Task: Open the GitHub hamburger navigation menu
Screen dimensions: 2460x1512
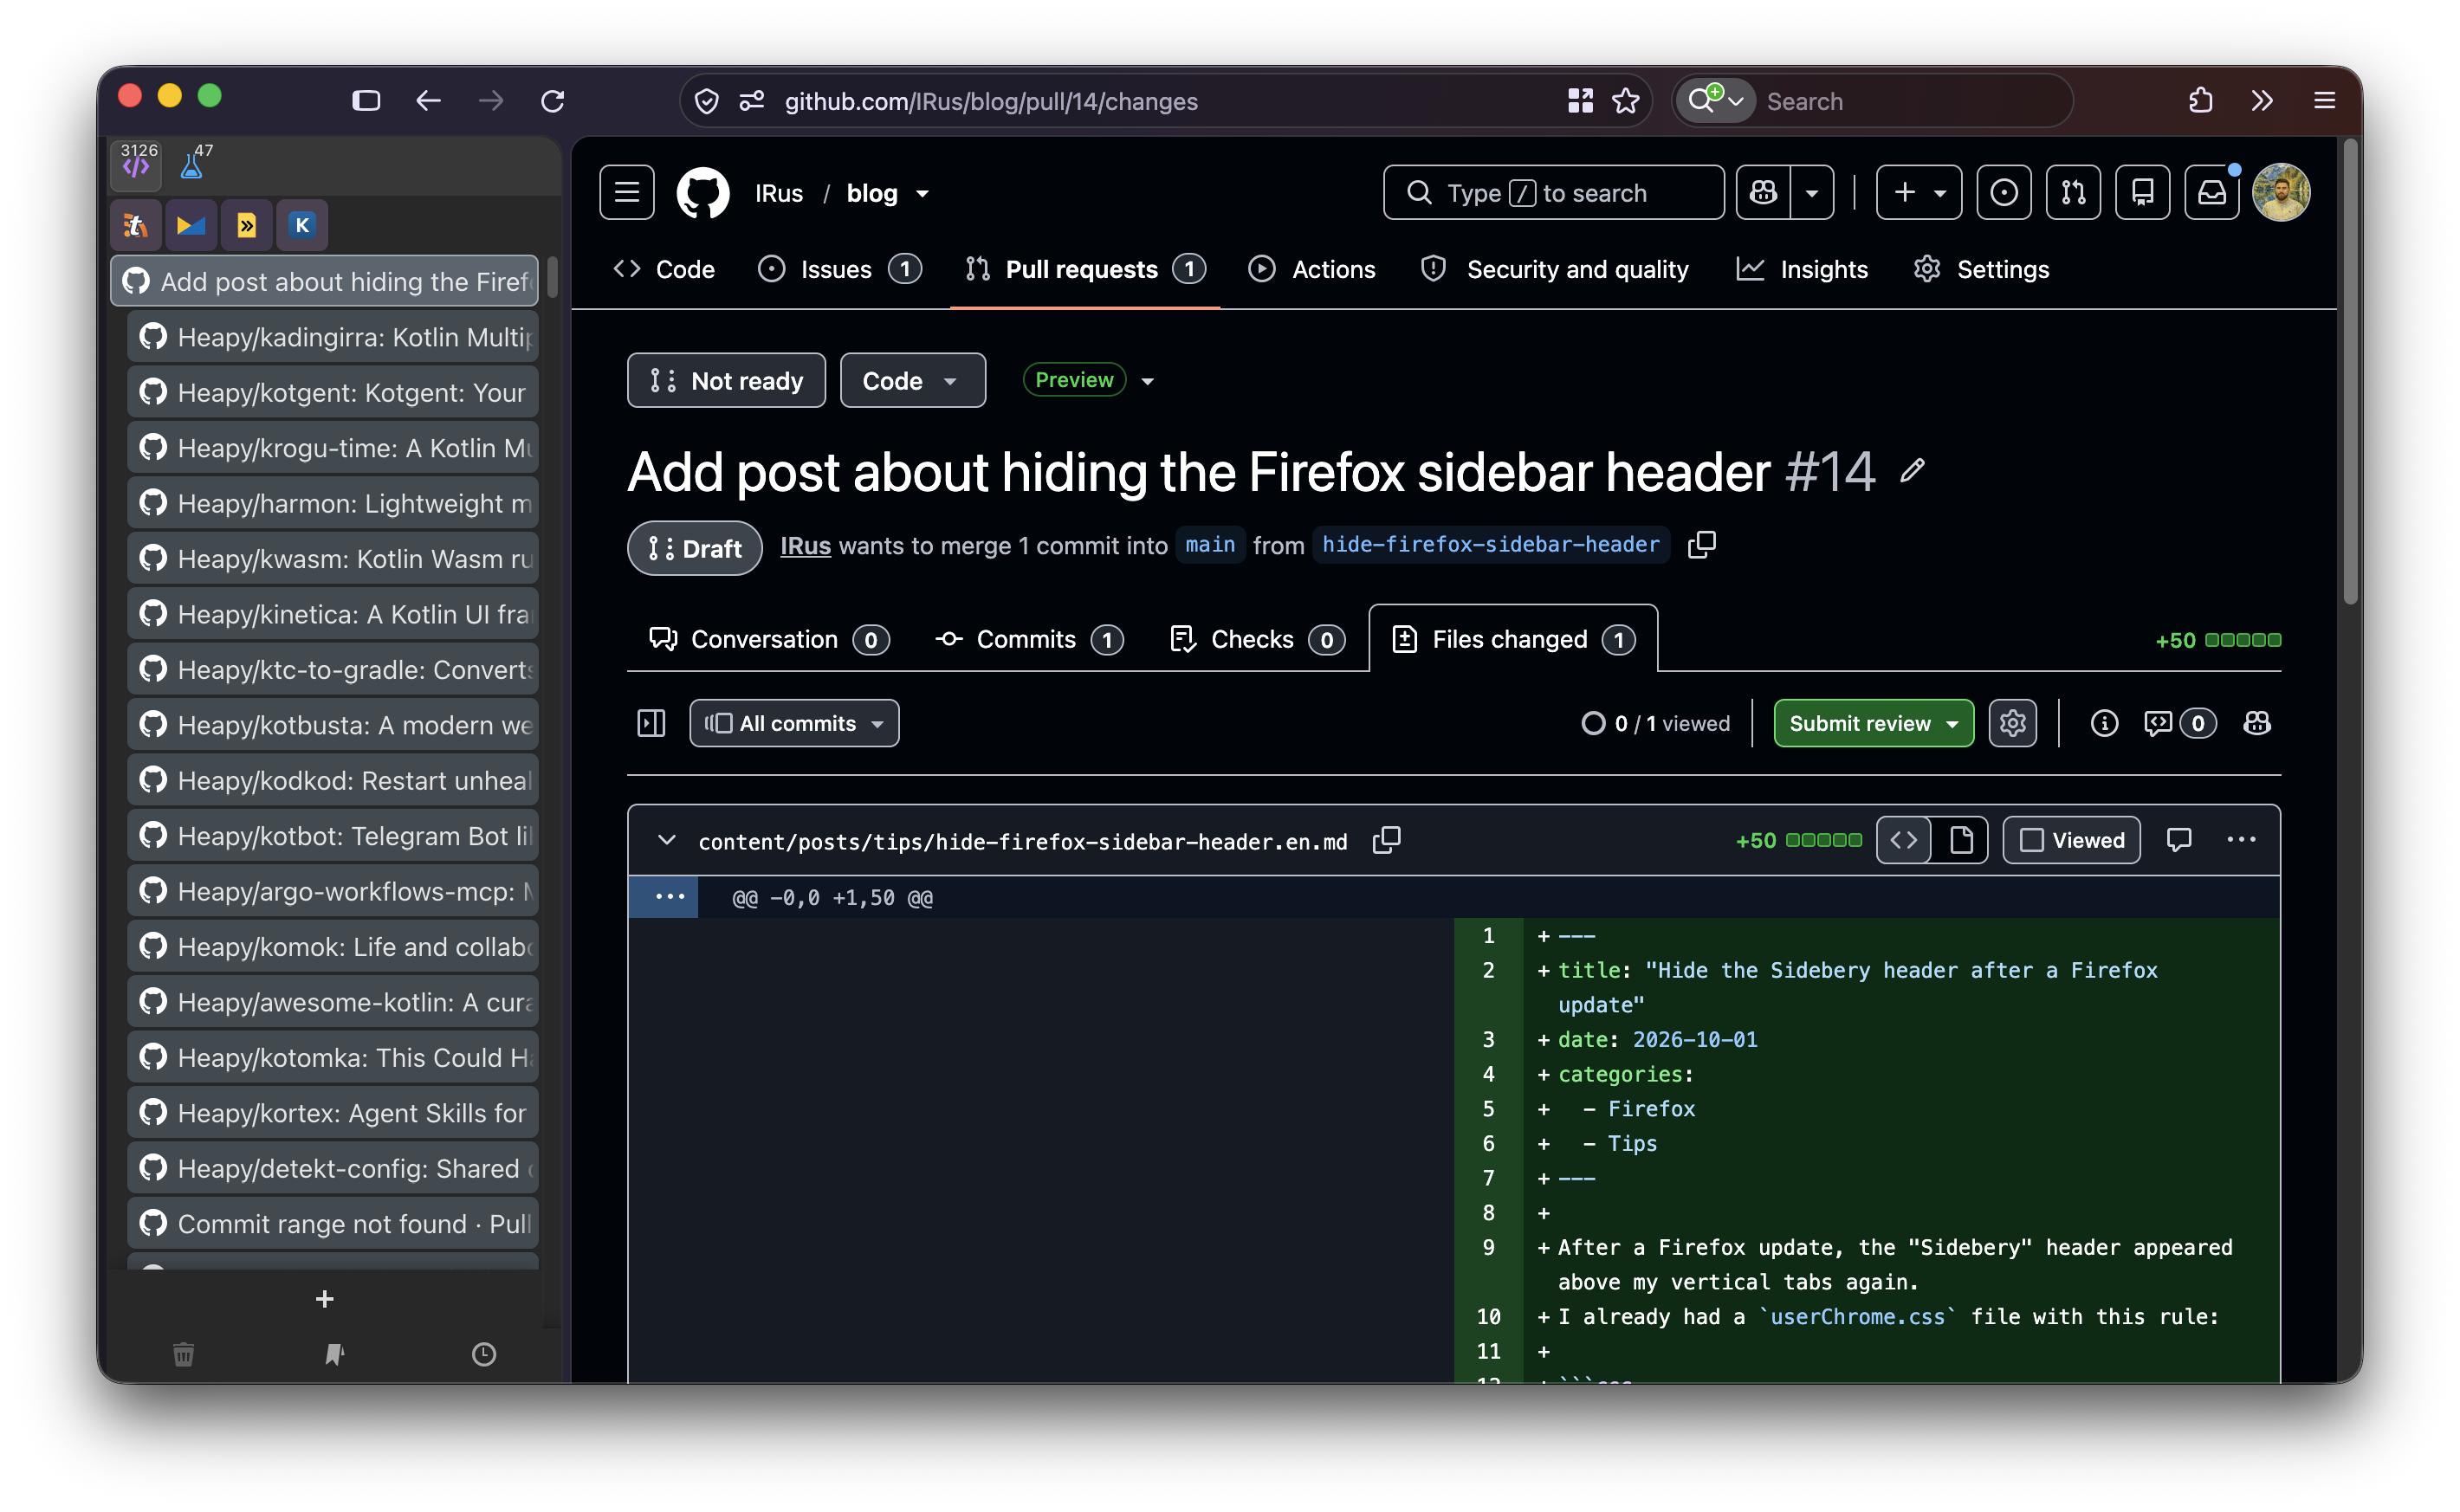Action: pyautogui.click(x=627, y=192)
